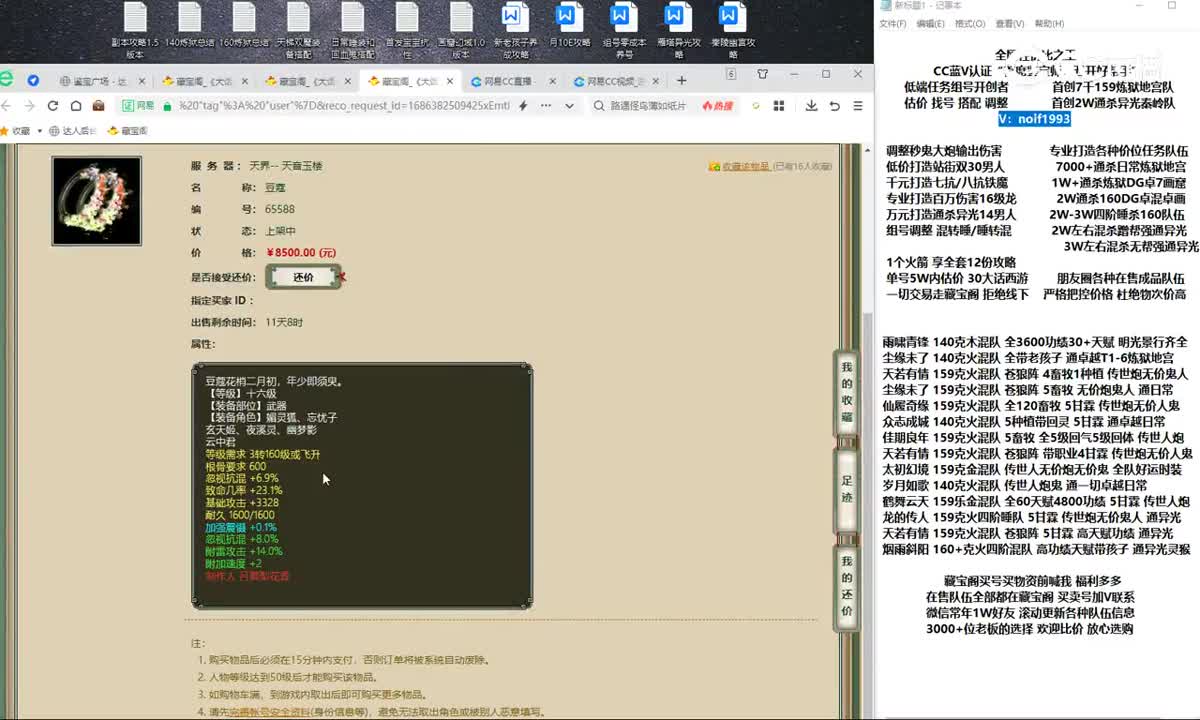Open the 收藏 bookmarks star
The width and height of the screenshot is (1200, 720).
15,130
